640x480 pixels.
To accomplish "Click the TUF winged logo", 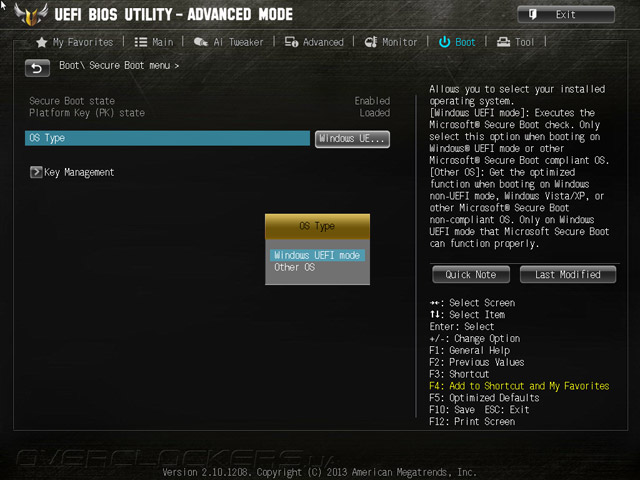I will click(31, 15).
